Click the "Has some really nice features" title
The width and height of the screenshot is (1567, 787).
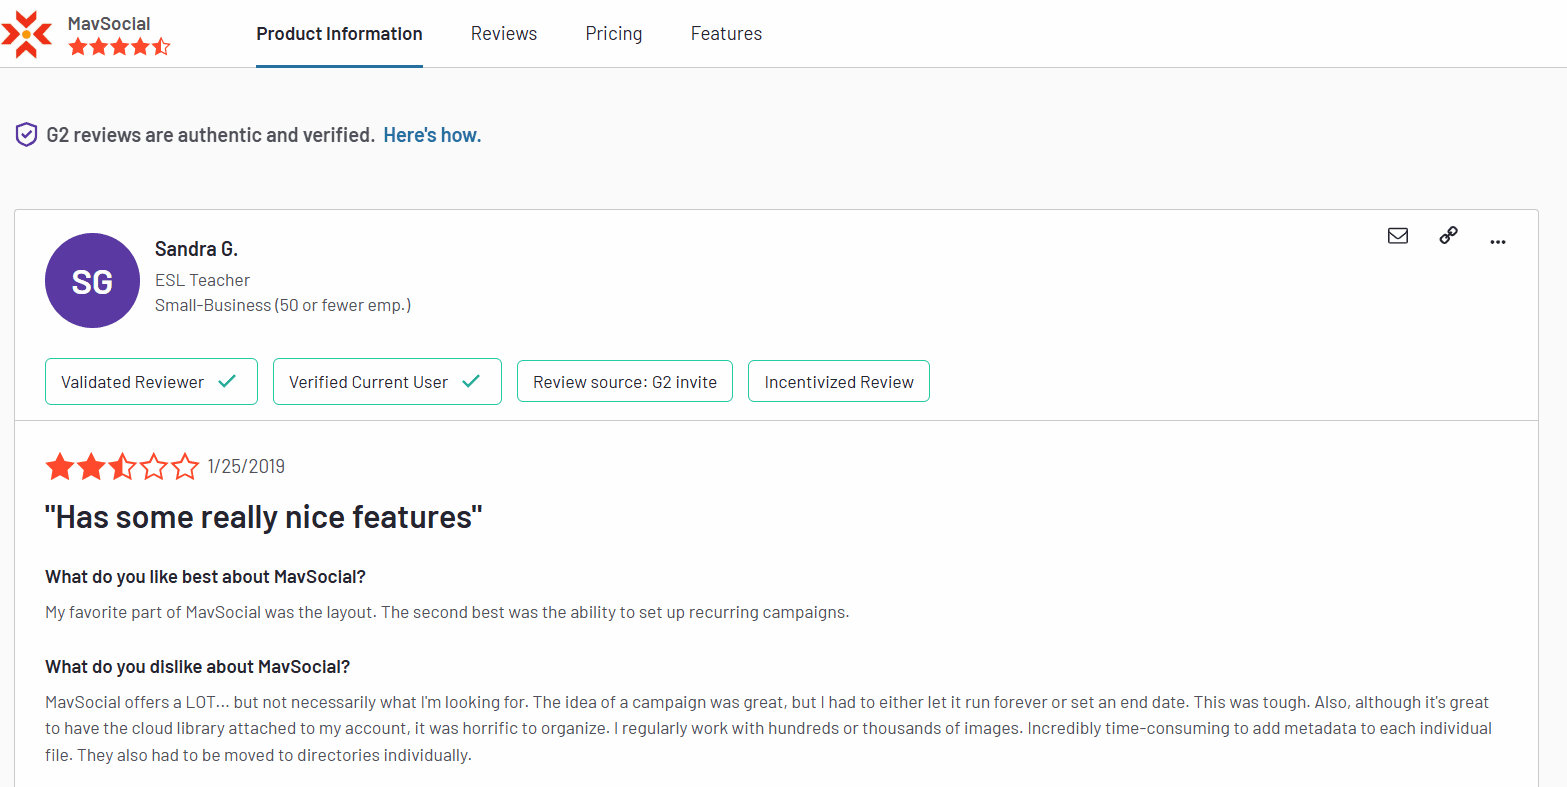click(x=264, y=517)
